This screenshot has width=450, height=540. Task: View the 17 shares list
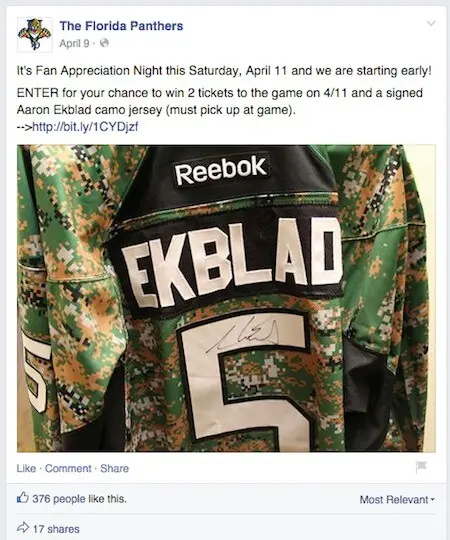click(x=56, y=529)
